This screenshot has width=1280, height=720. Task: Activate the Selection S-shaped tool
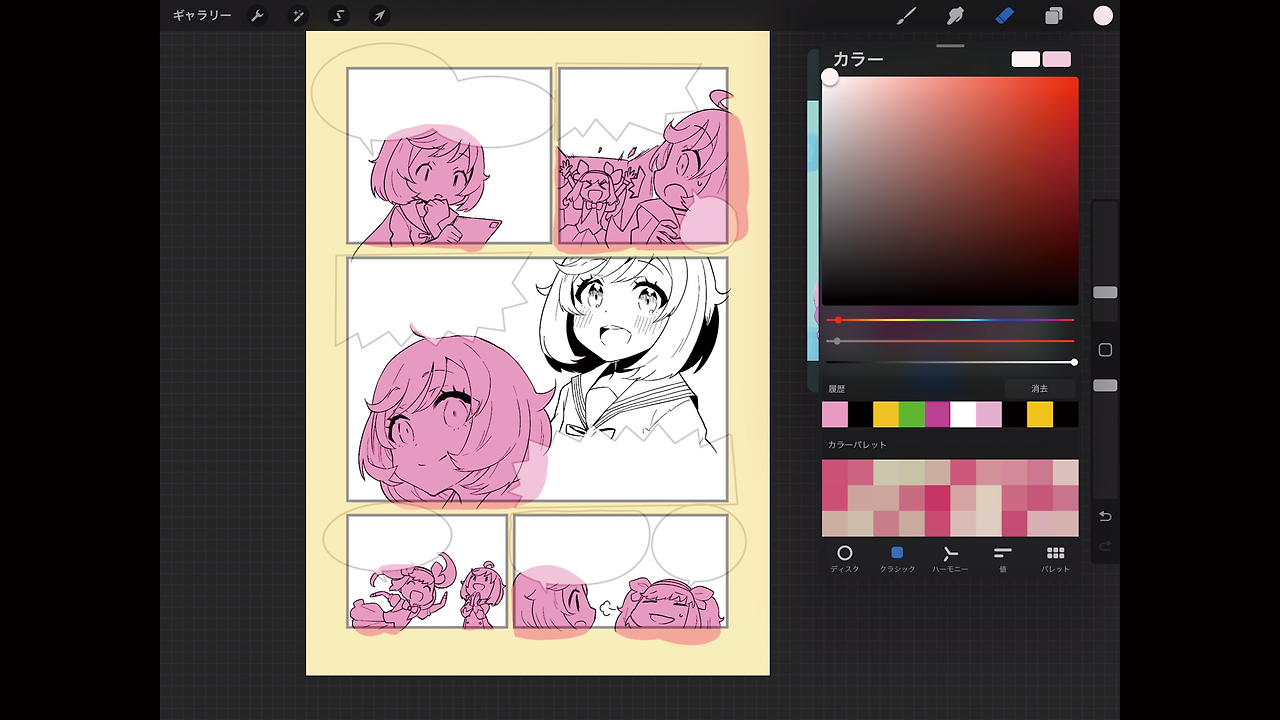[339, 16]
